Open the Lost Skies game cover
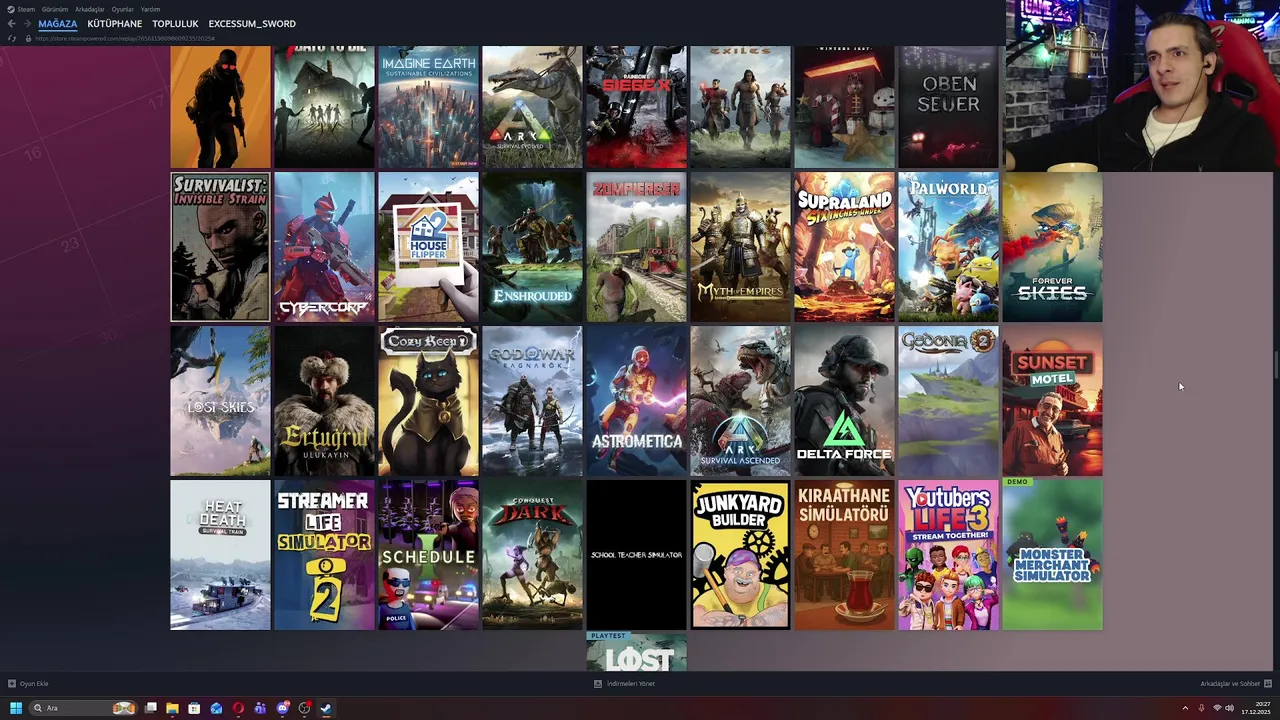The image size is (1280, 720). pyautogui.click(x=220, y=401)
